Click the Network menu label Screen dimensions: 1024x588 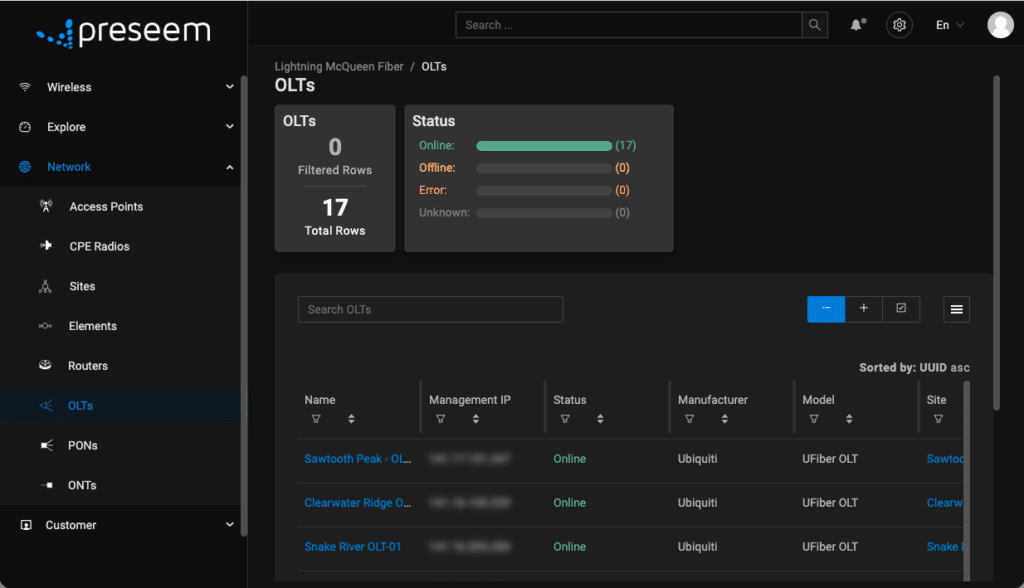coord(69,167)
